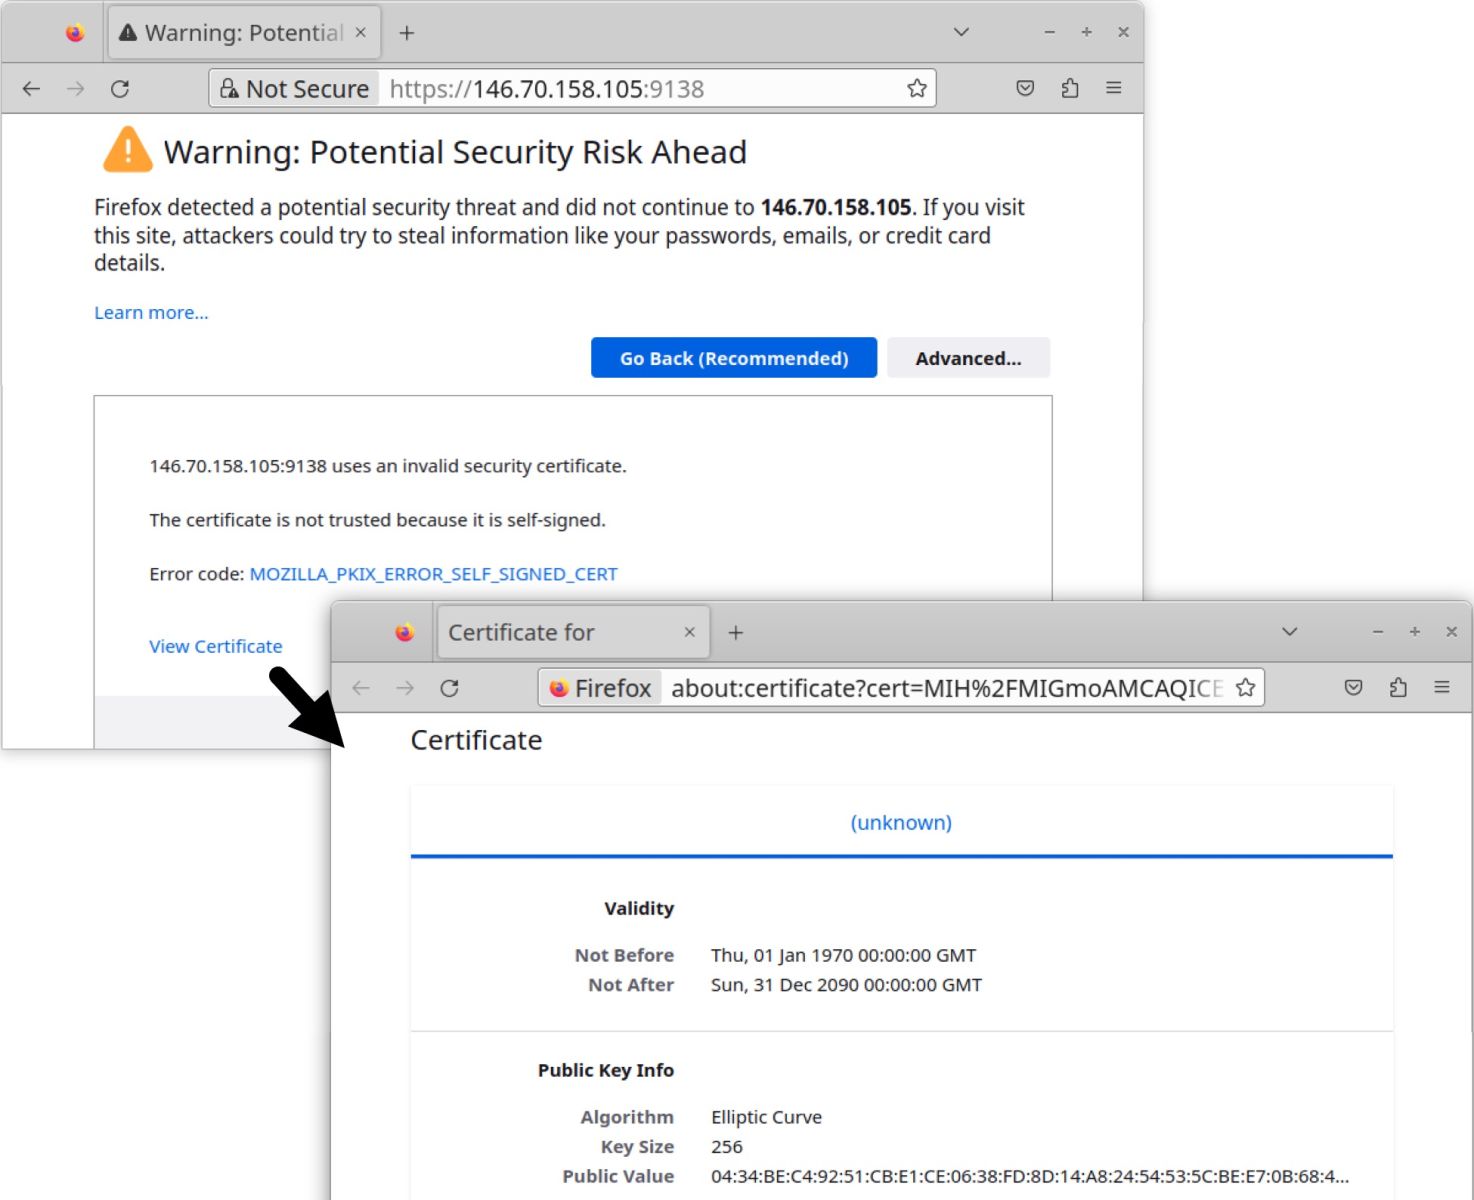This screenshot has height=1200, width=1474.
Task: Click back arrow in warning window
Action: 31,89
